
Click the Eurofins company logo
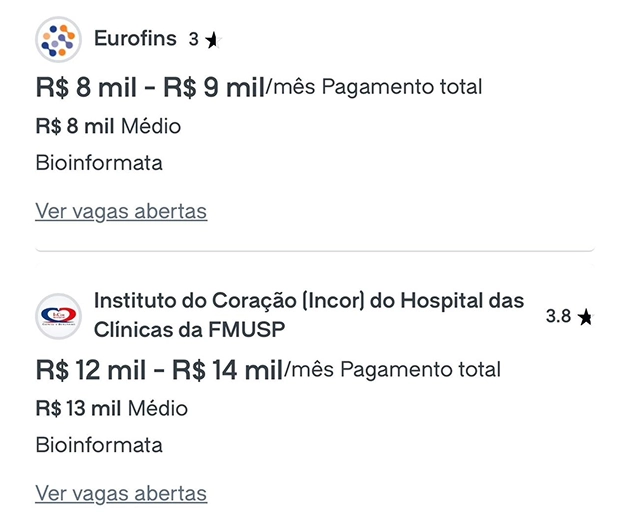pos(58,40)
